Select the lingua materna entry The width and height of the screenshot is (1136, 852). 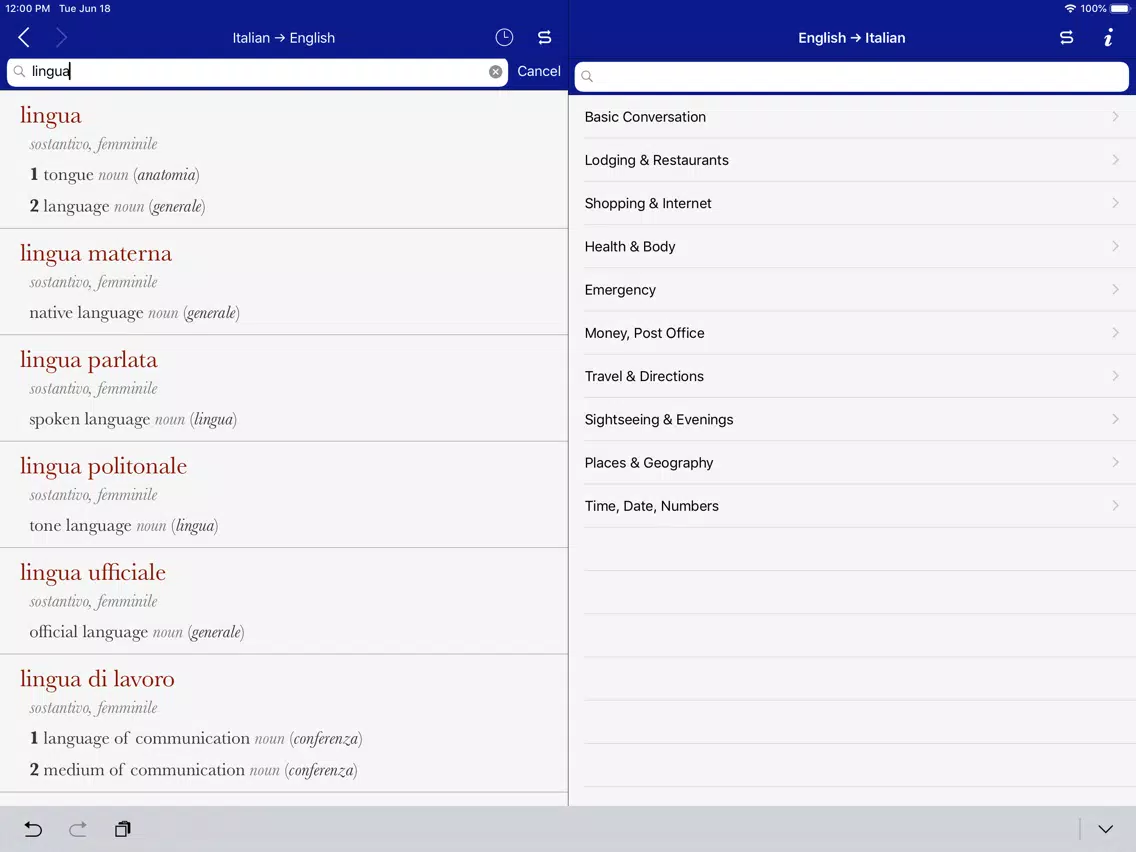[x=284, y=282]
